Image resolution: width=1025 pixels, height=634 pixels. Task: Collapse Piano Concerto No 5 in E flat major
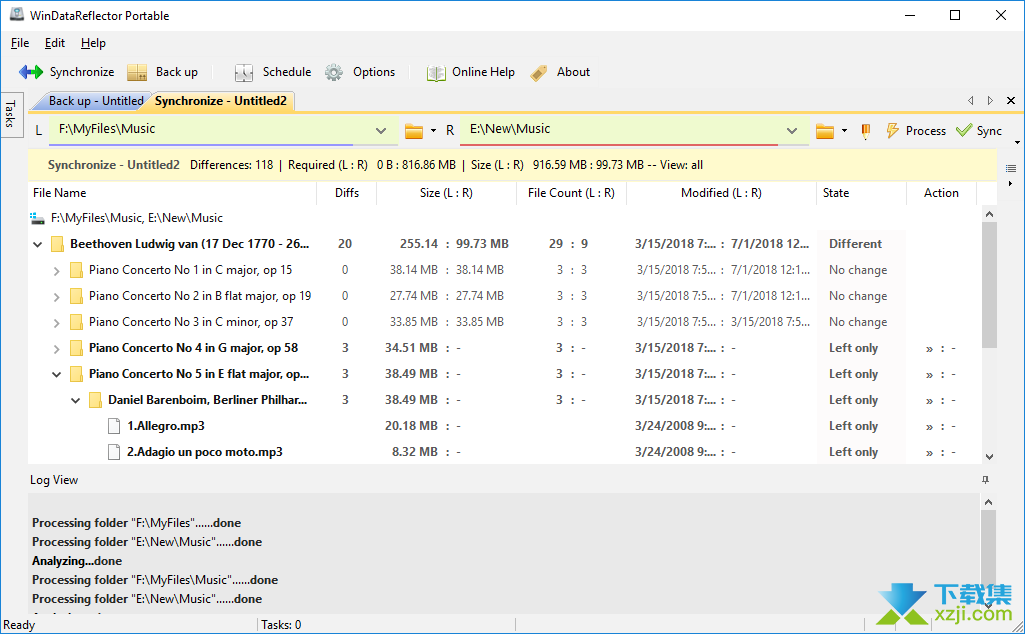(56, 375)
